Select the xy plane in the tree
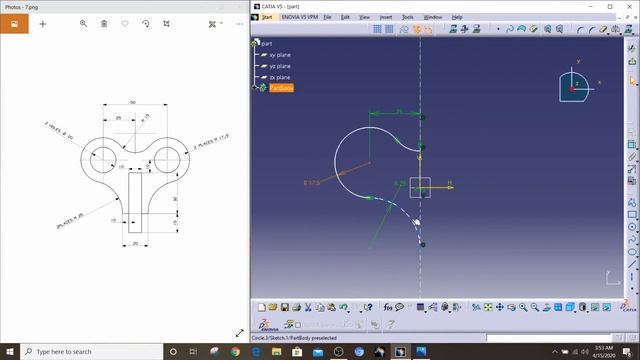The image size is (640, 360). coord(280,55)
